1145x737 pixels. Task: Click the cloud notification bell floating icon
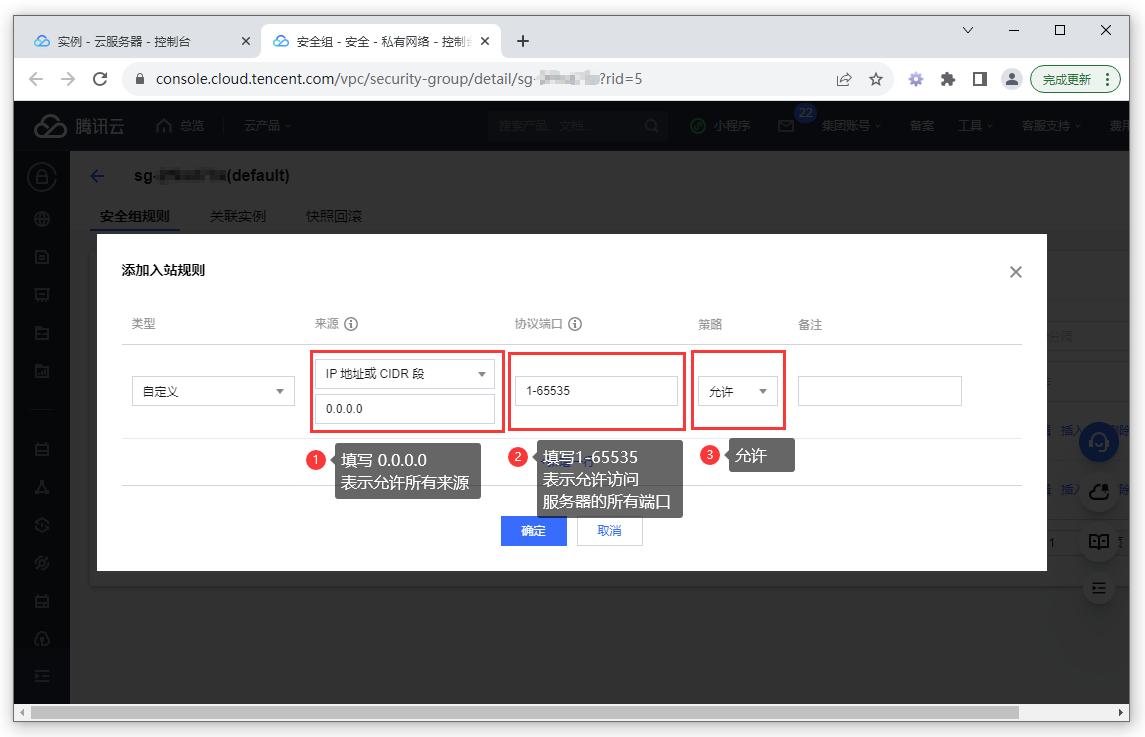pyautogui.click(x=1098, y=491)
